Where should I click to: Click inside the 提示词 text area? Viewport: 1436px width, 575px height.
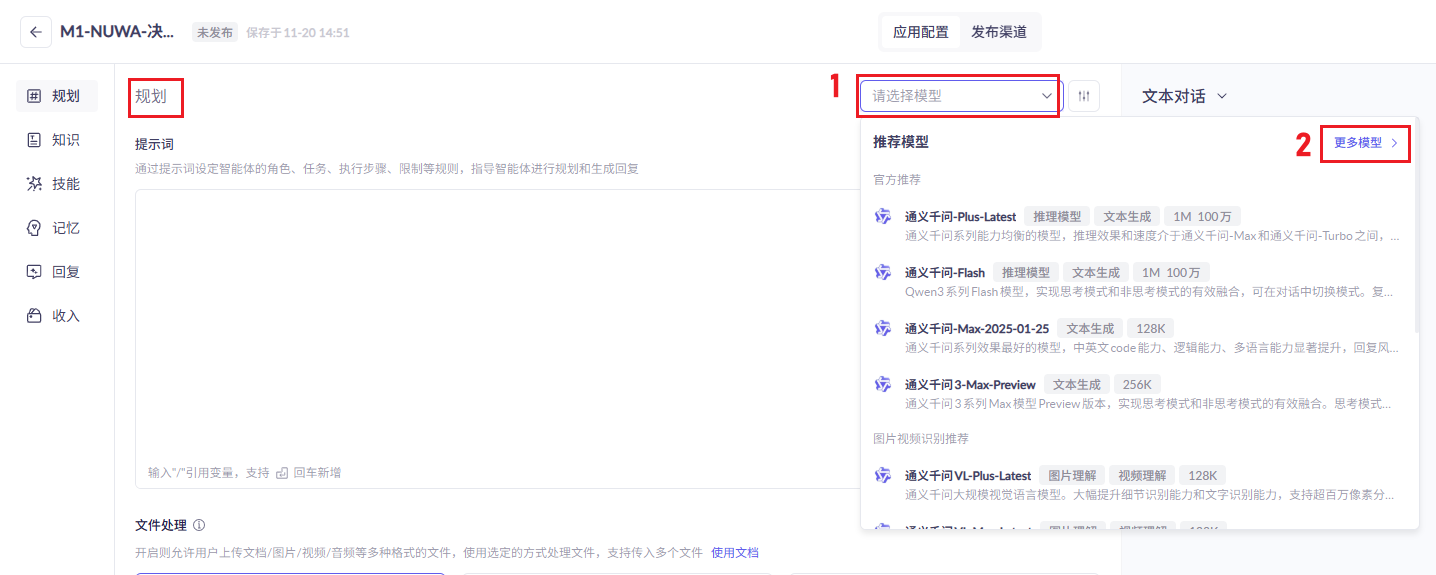(490, 320)
